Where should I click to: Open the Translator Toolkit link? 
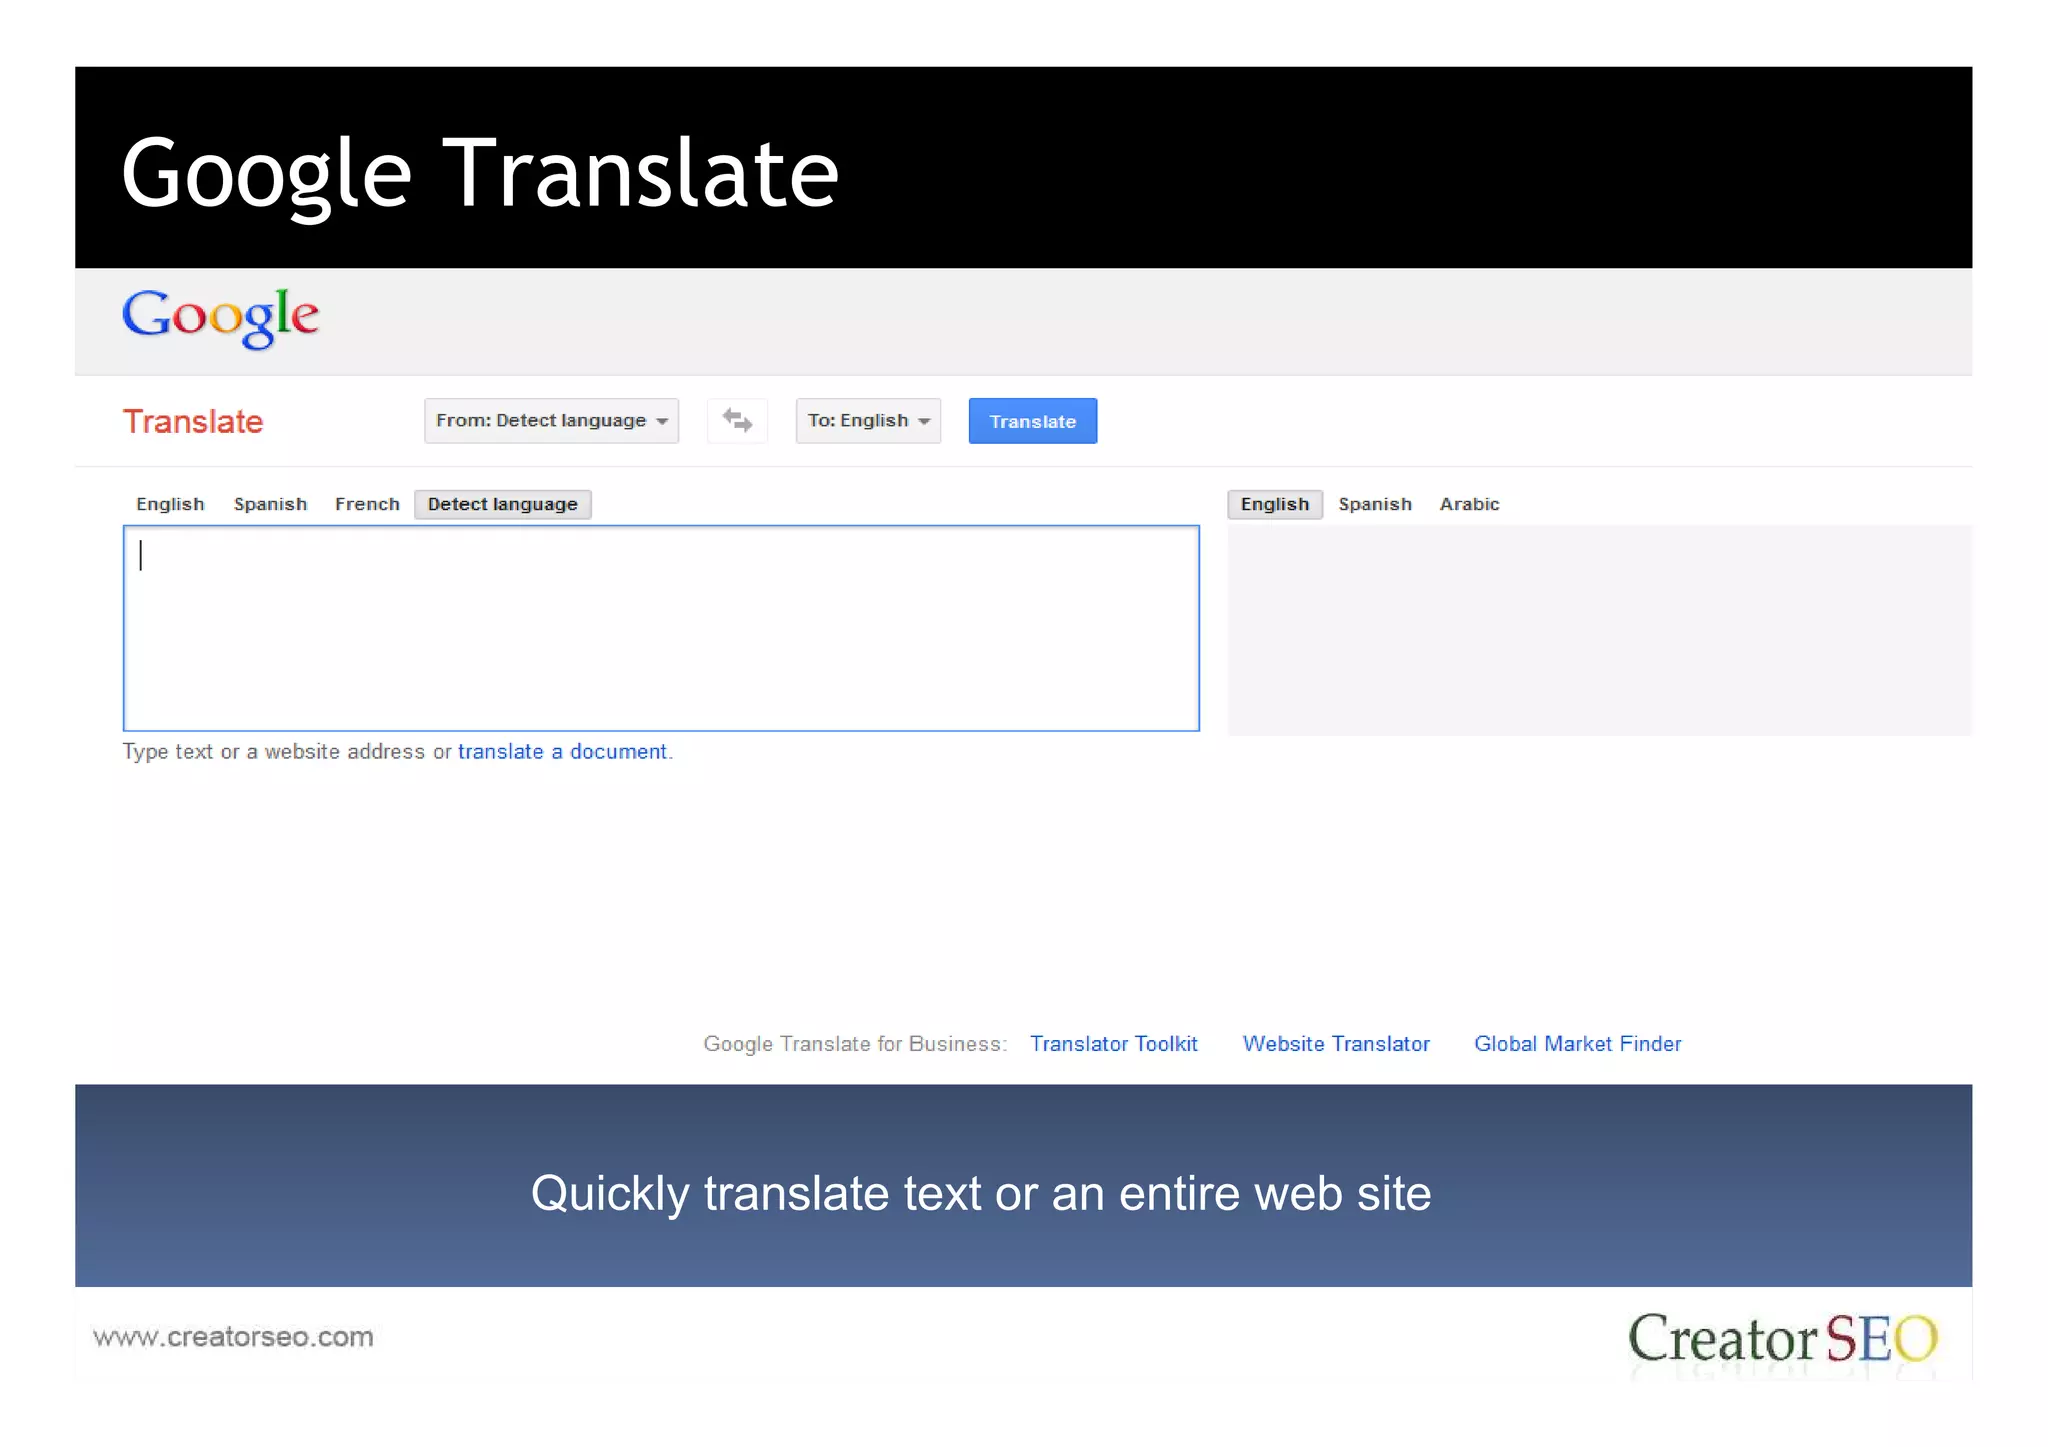(1114, 1044)
